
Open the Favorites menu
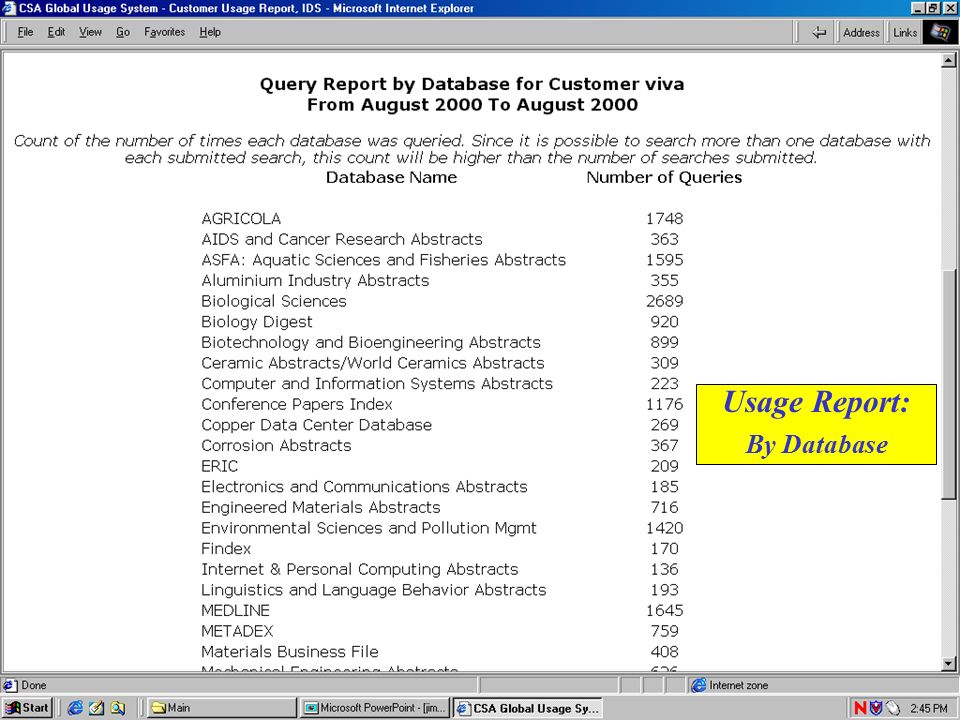(164, 32)
